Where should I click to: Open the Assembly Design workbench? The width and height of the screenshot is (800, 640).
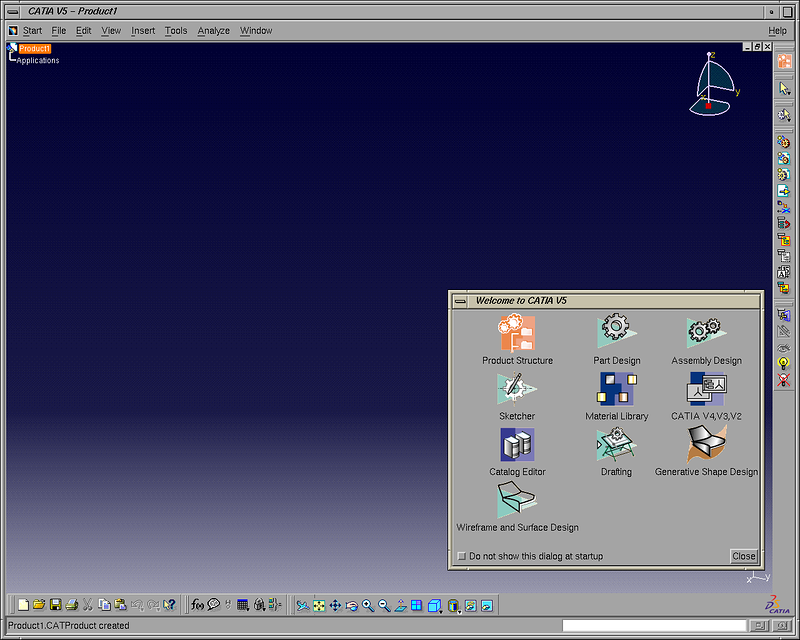(x=706, y=332)
